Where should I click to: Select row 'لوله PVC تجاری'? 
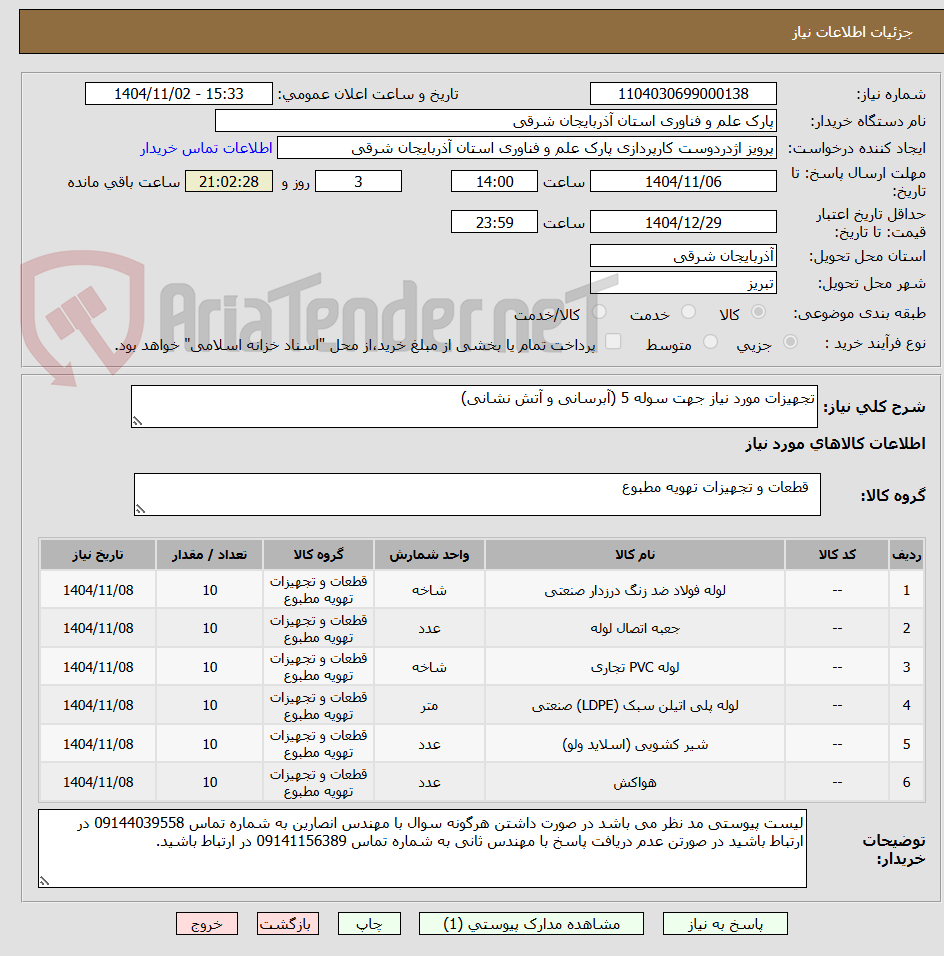pyautogui.click(x=482, y=666)
